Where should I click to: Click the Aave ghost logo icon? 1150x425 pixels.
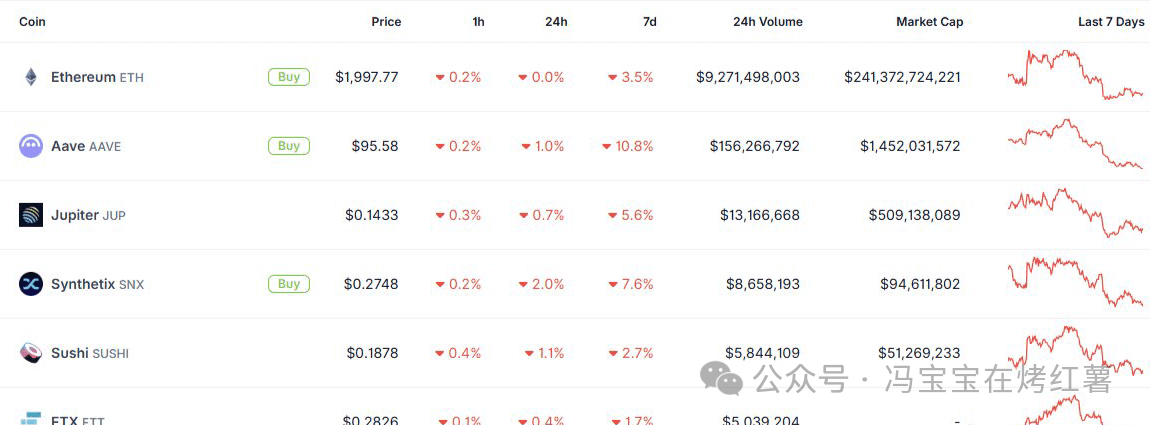click(31, 146)
